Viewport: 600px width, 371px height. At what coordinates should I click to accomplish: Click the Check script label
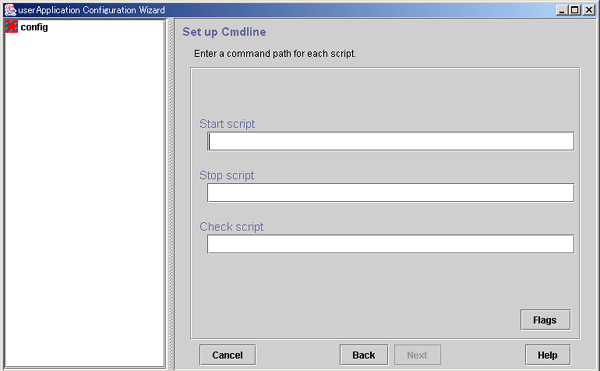pos(231,226)
